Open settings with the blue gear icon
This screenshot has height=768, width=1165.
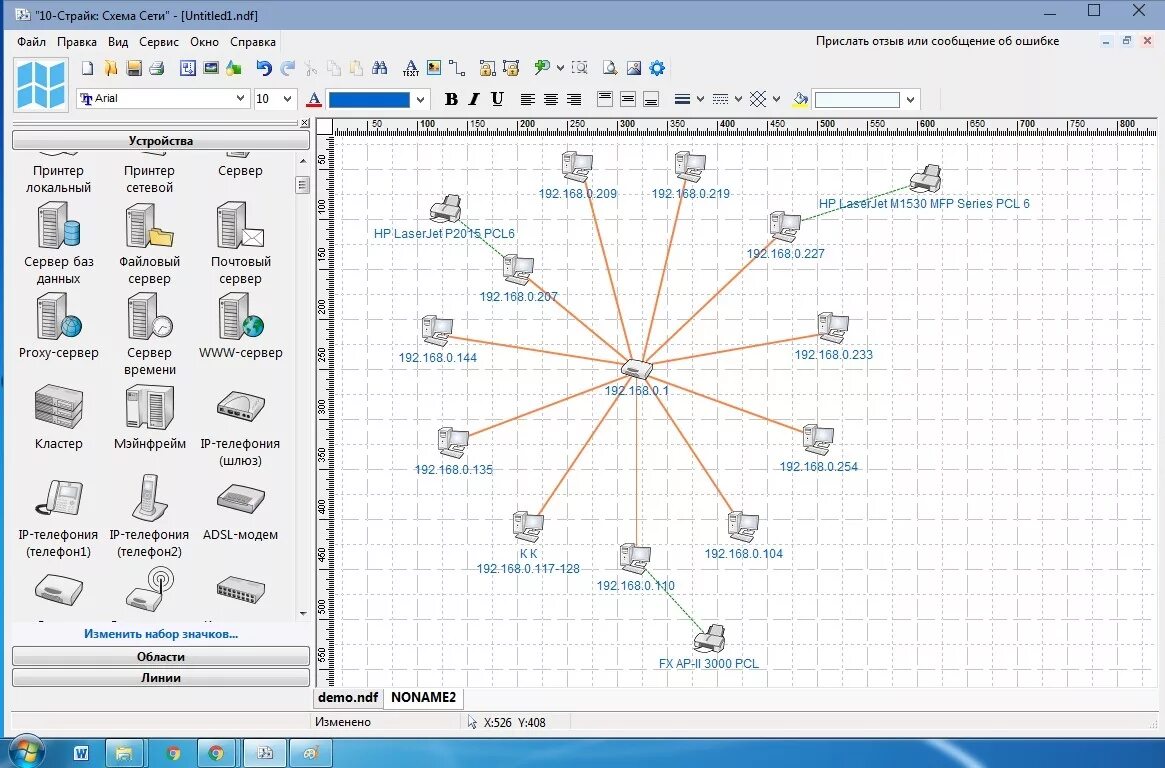(657, 68)
